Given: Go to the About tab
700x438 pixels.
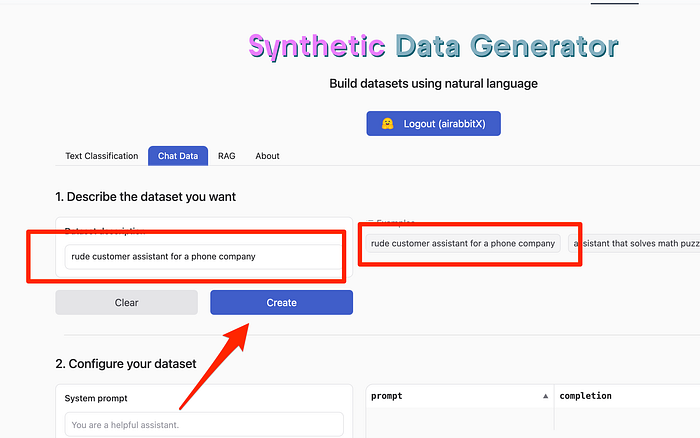Looking at the screenshot, I should (x=267, y=156).
